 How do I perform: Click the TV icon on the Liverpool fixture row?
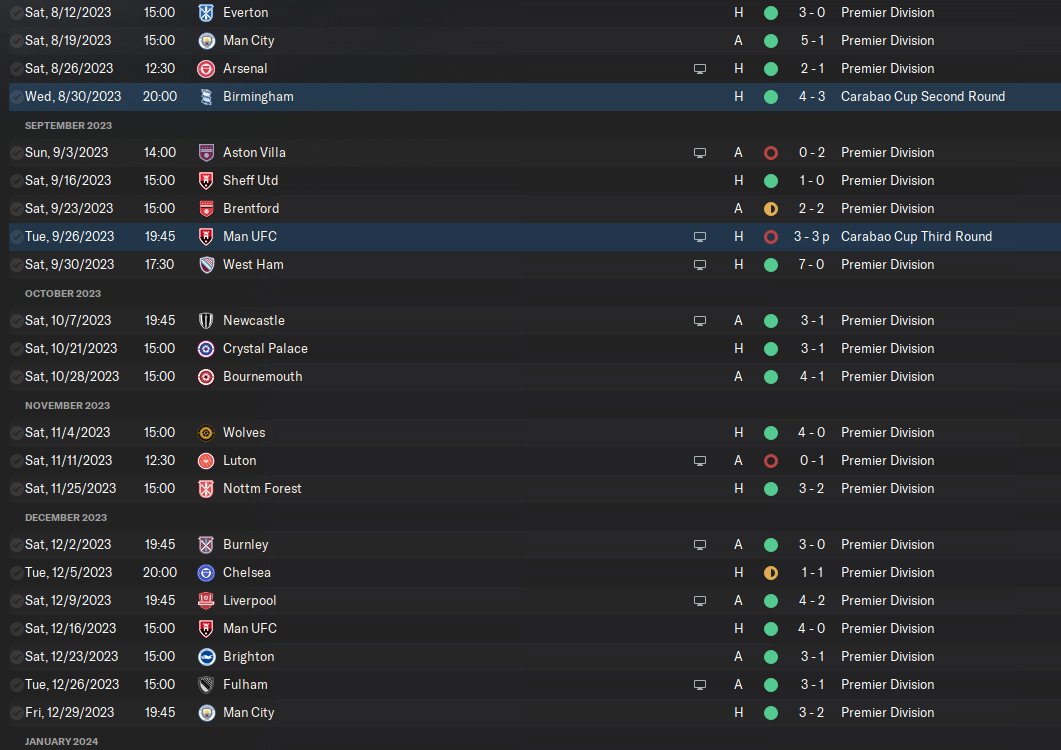pos(700,601)
